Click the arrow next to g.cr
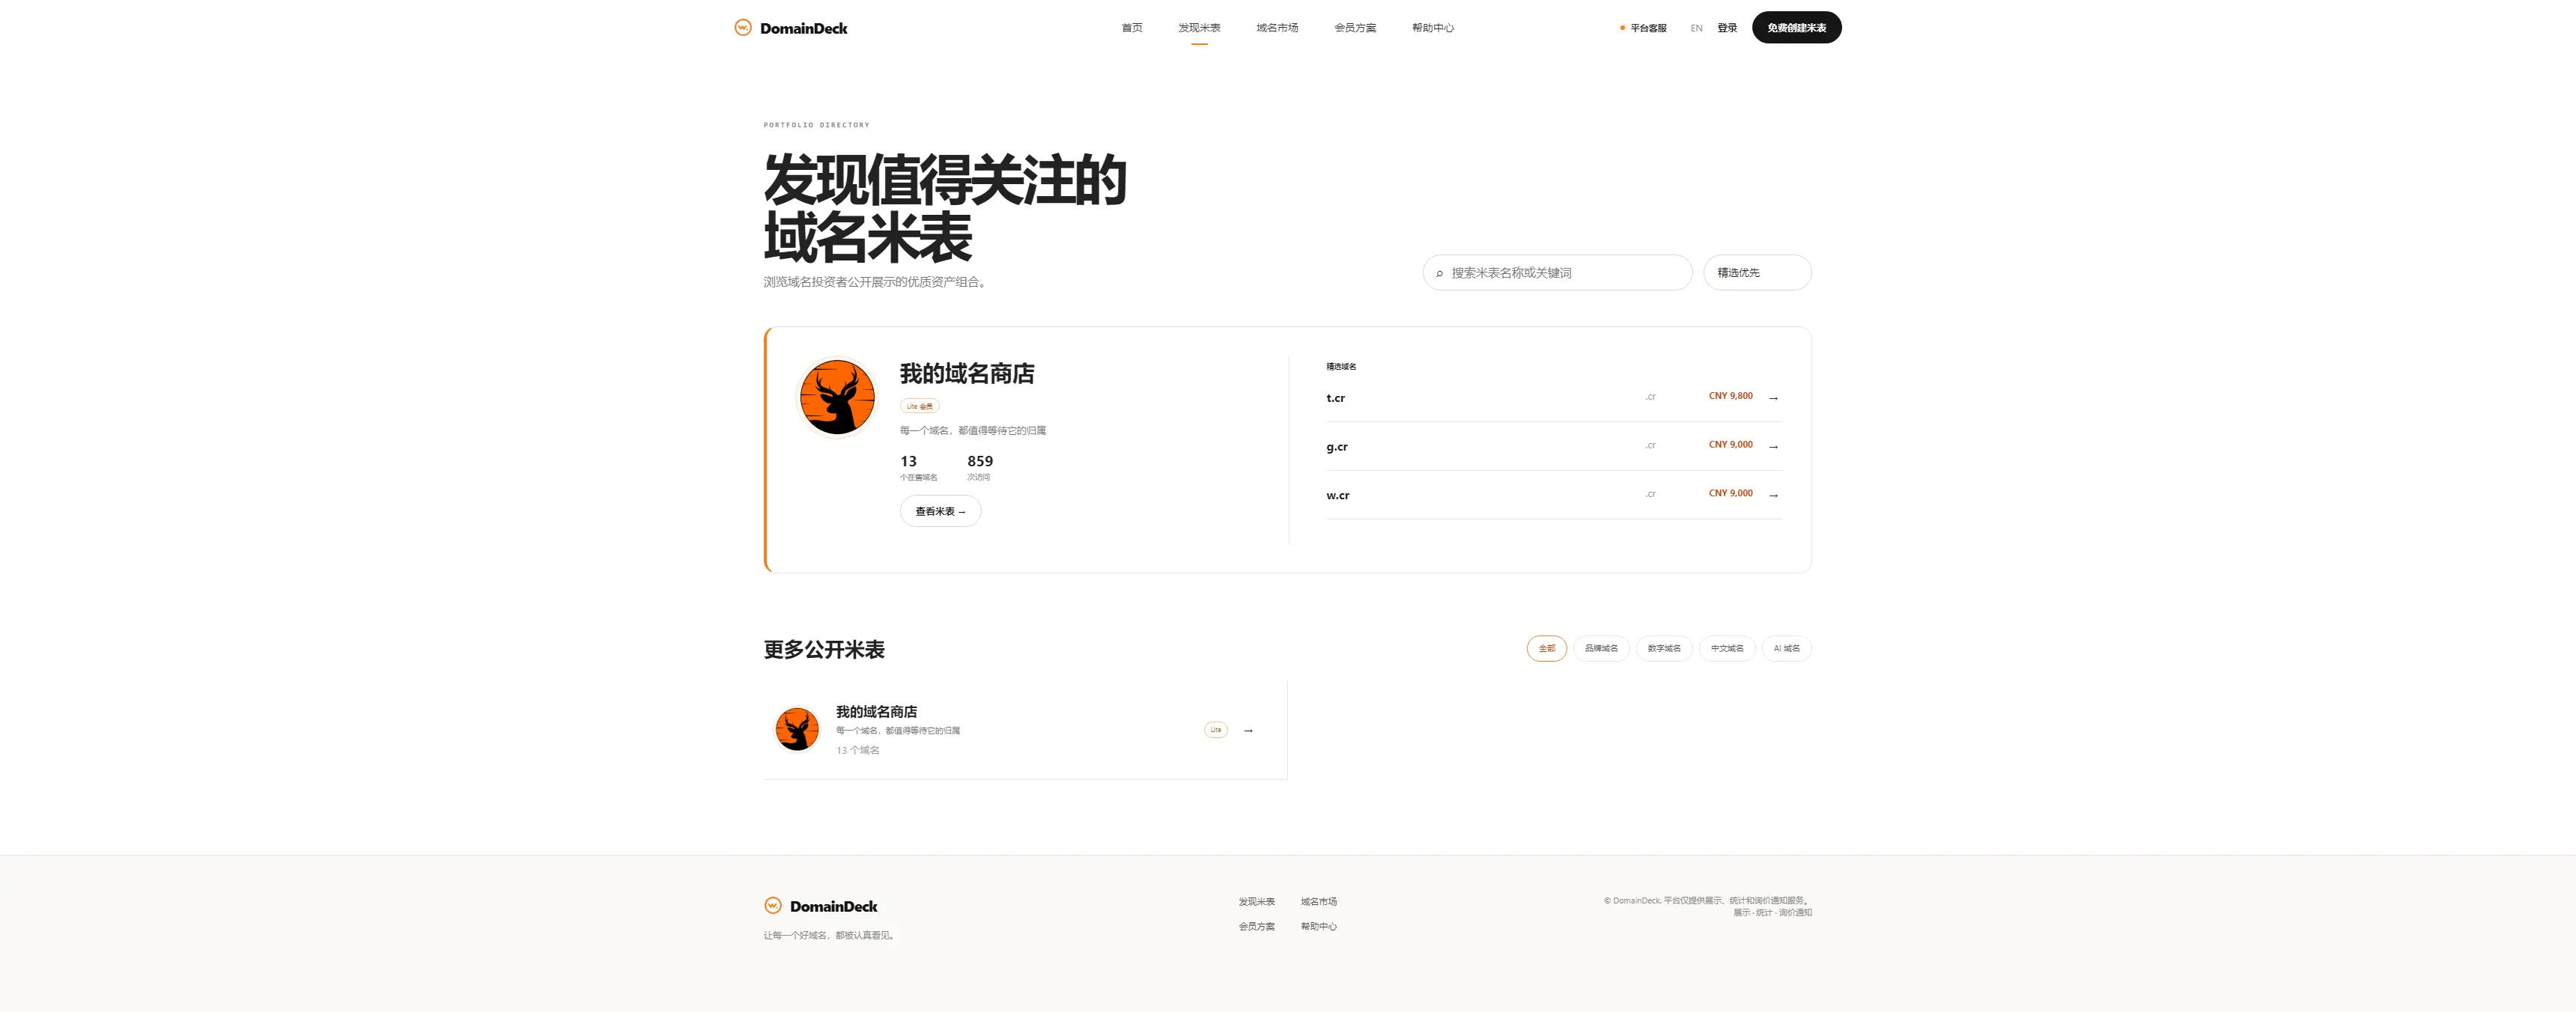 (x=1773, y=447)
